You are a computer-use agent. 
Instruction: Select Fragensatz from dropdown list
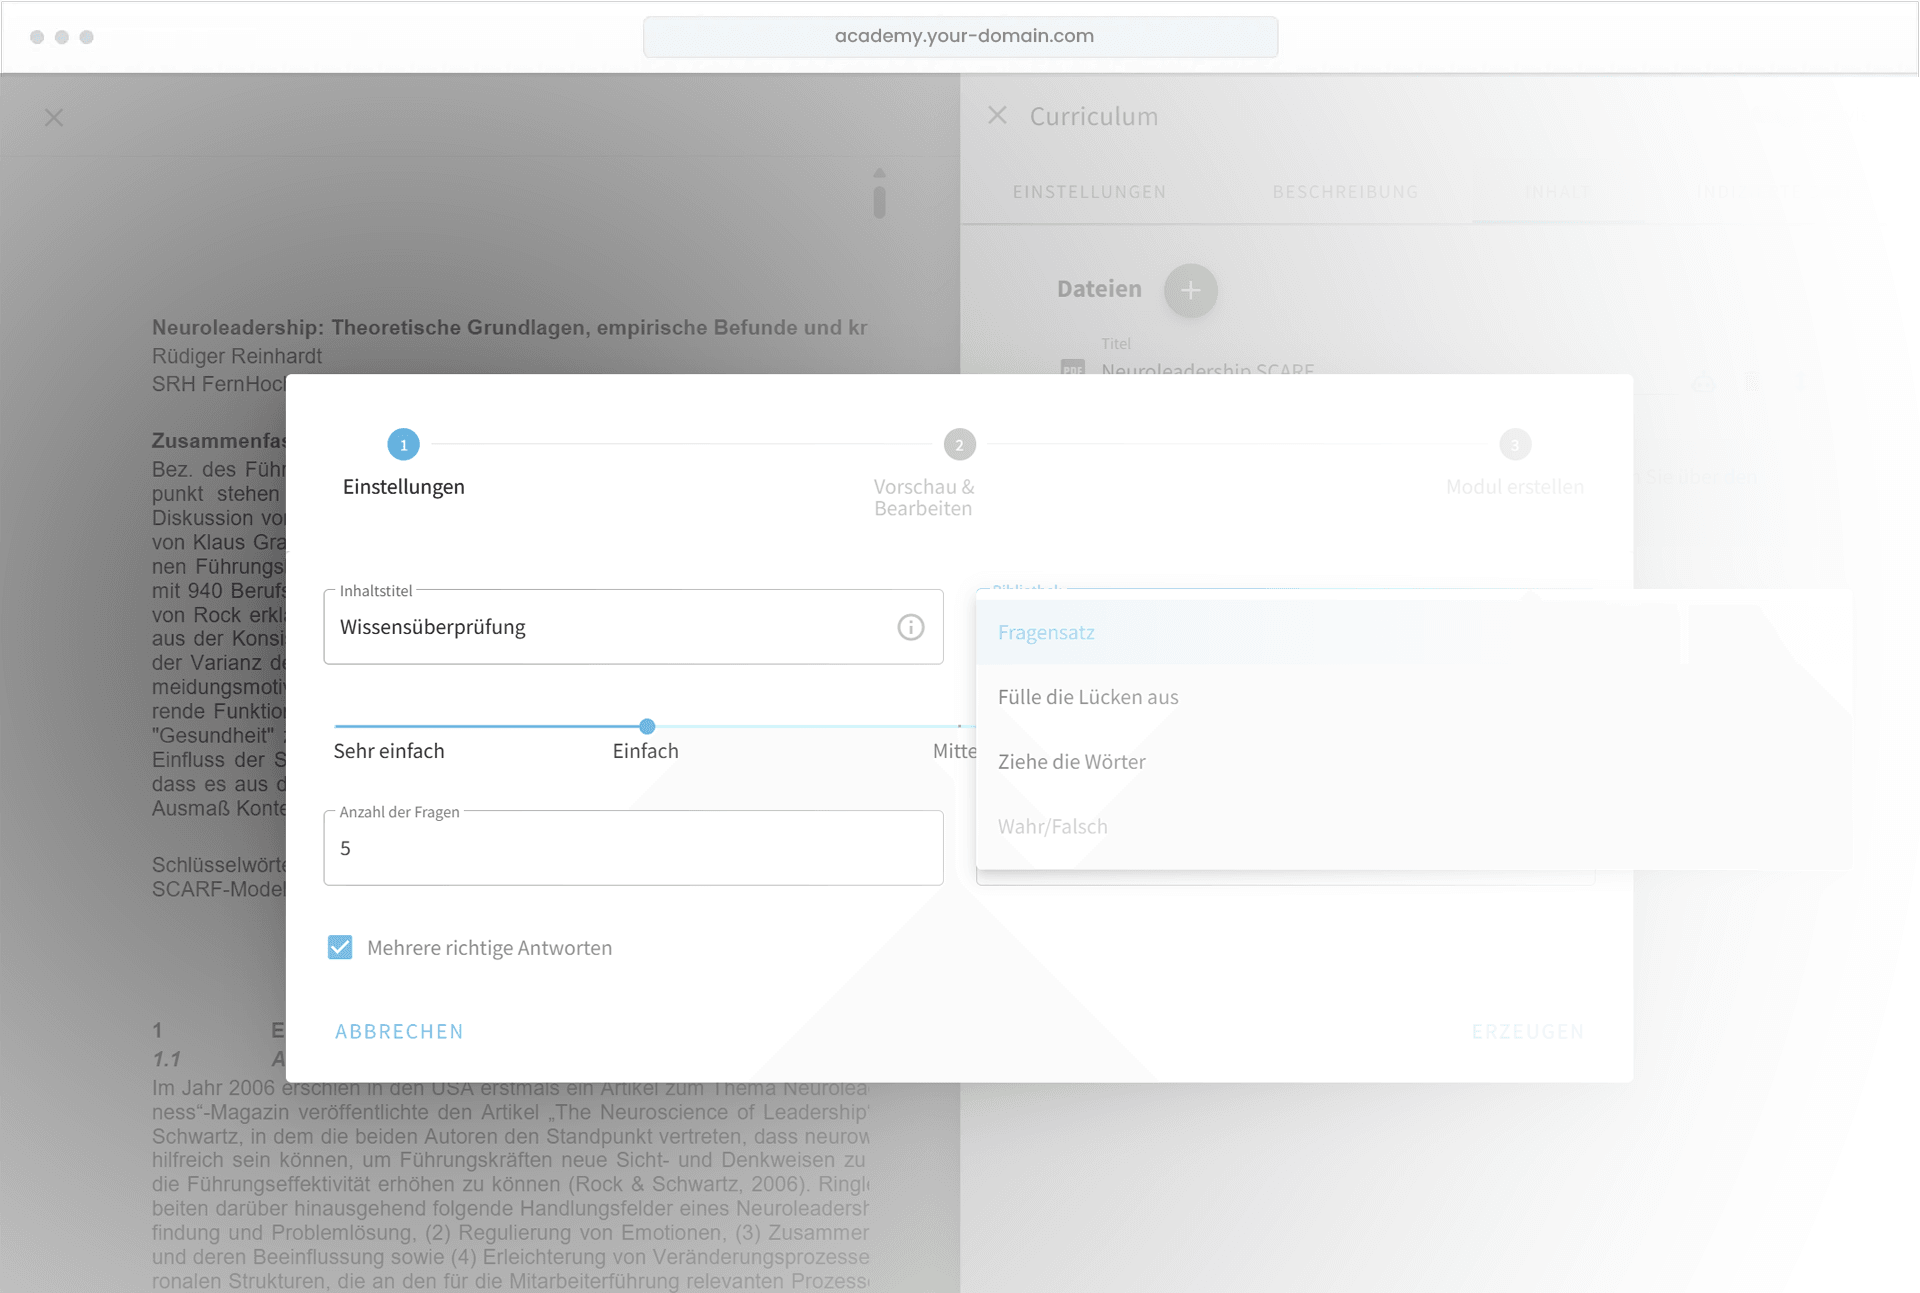click(x=1046, y=632)
